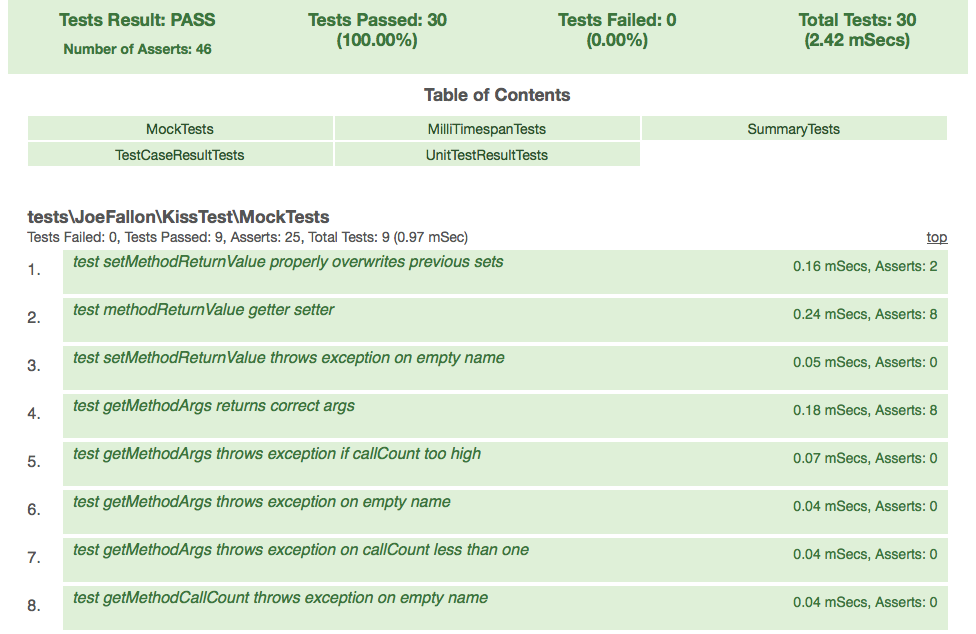The height and width of the screenshot is (634, 976).
Task: Select getMethodArgs throws exception if callCount too high
Action: 277,454
